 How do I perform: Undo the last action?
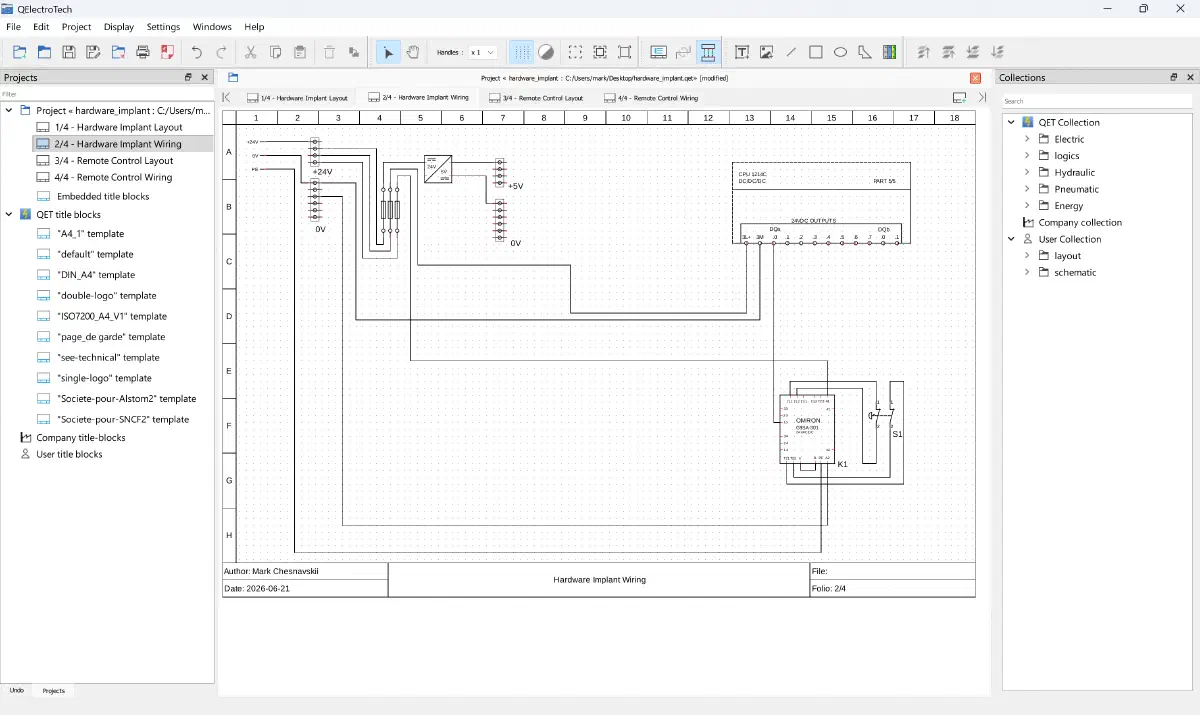click(x=197, y=52)
